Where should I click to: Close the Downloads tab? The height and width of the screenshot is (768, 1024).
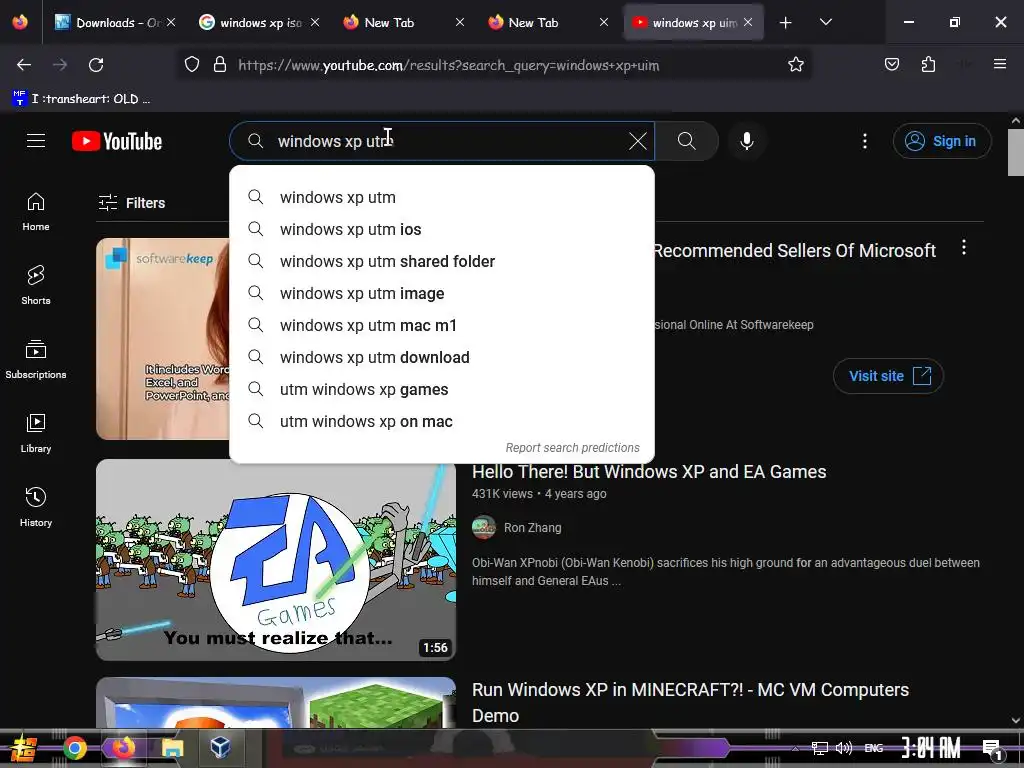[171, 22]
